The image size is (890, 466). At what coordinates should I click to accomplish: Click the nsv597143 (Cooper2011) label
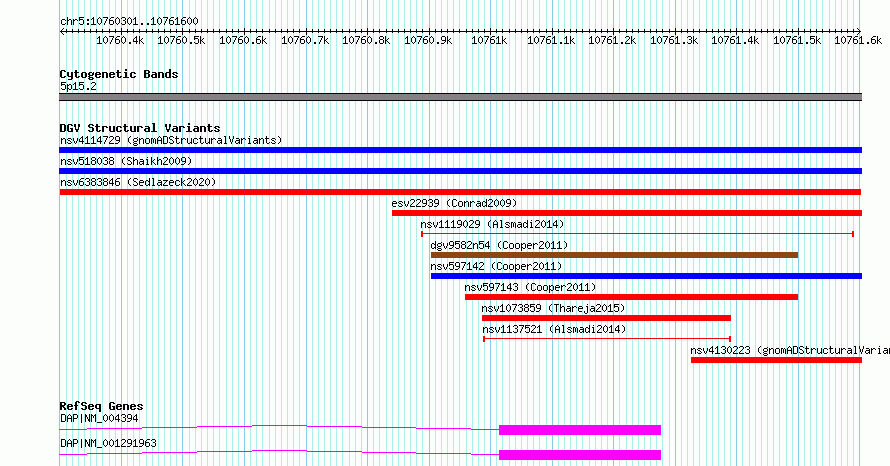530,287
